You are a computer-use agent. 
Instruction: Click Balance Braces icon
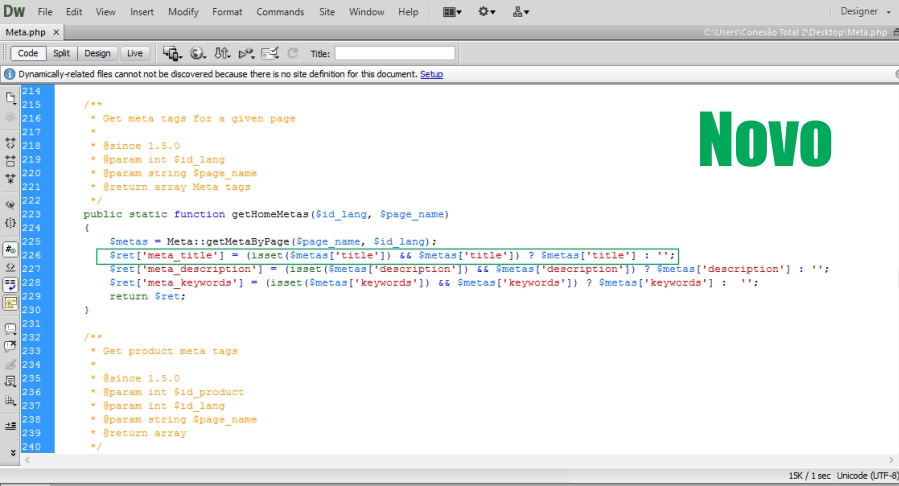[10, 223]
